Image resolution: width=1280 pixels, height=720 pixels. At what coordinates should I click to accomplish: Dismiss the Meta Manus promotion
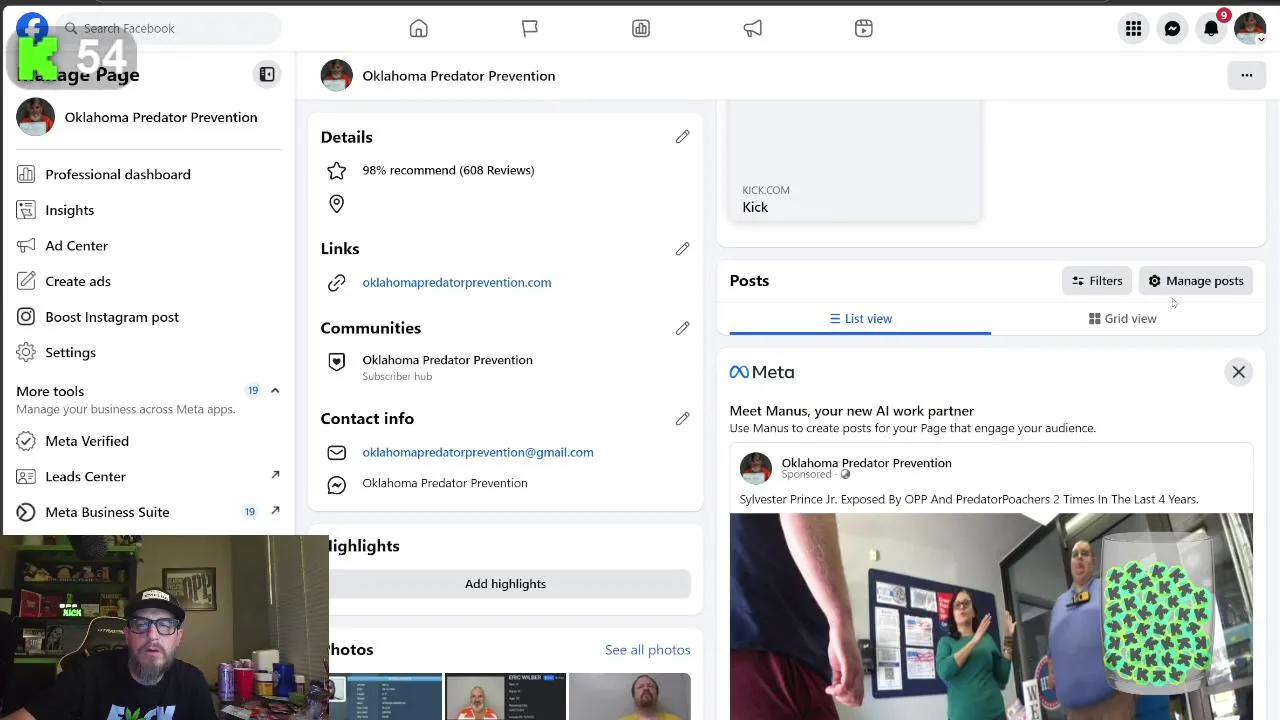(x=1238, y=372)
